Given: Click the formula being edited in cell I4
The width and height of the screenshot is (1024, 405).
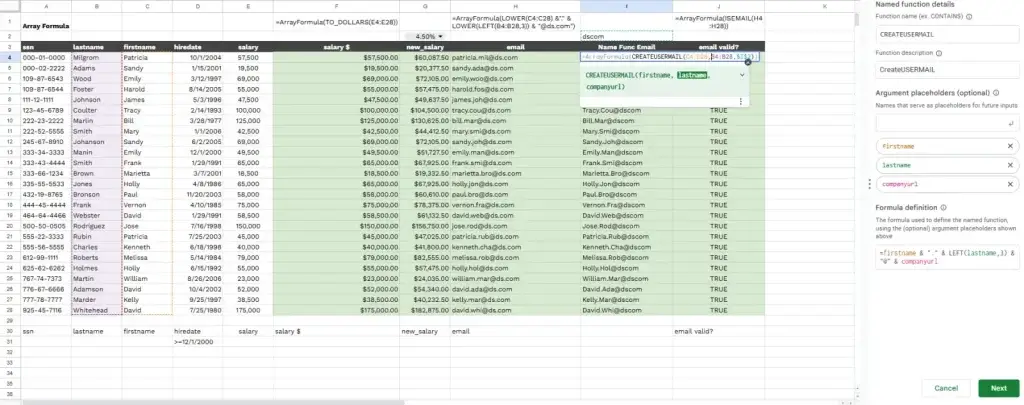Looking at the screenshot, I should (x=669, y=57).
